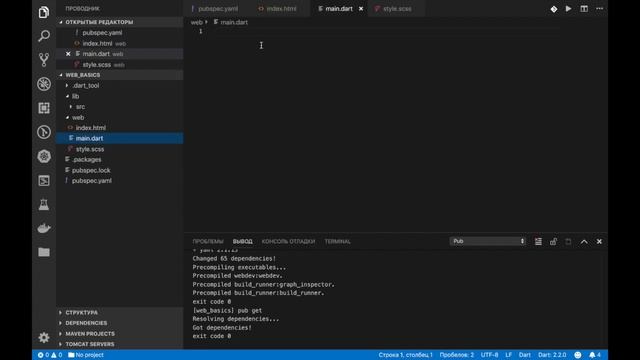Select Pub in the output channel dropdown
This screenshot has height=360, width=640.
click(x=488, y=241)
